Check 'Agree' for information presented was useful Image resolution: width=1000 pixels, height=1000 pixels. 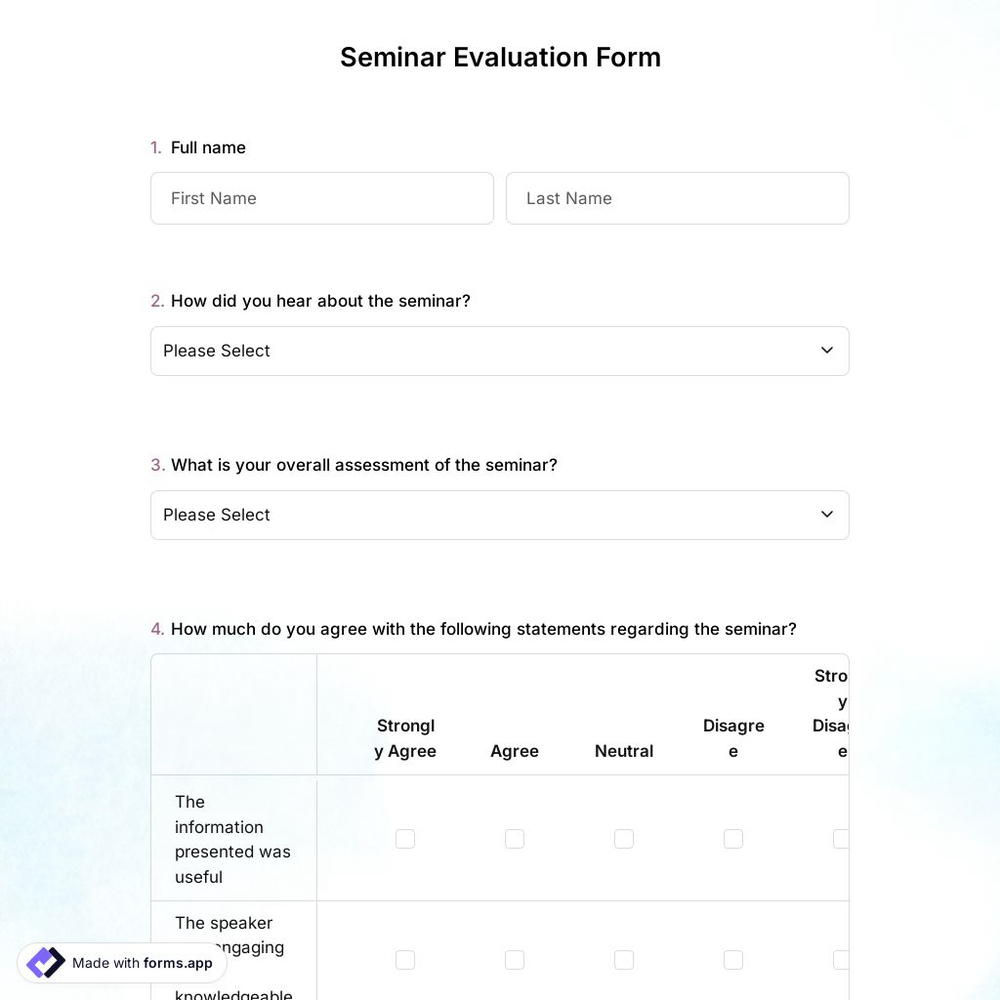tap(514, 839)
